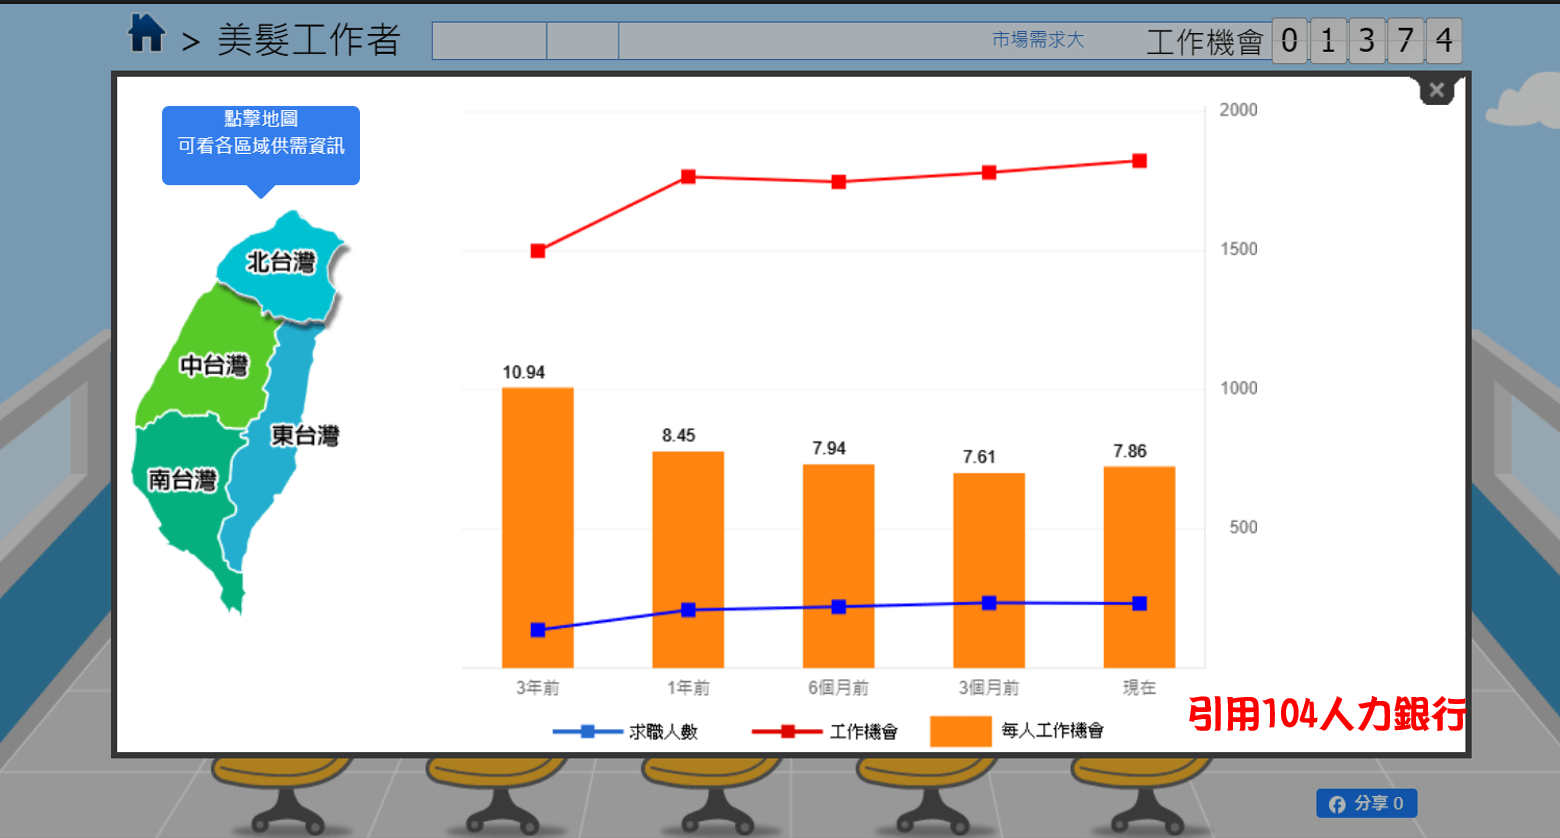Click the orange bar labeled 7.61
Image resolution: width=1560 pixels, height=838 pixels.
pos(989,570)
